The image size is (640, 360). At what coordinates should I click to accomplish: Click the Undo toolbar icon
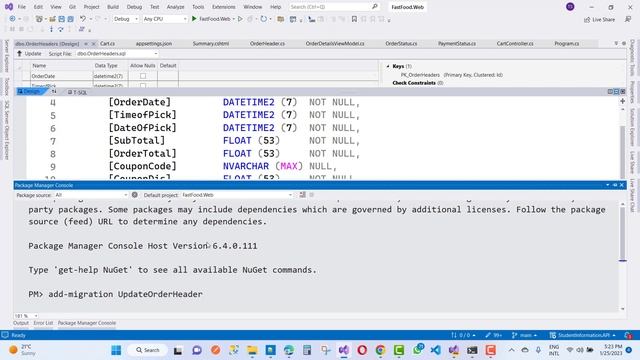tap(83, 19)
